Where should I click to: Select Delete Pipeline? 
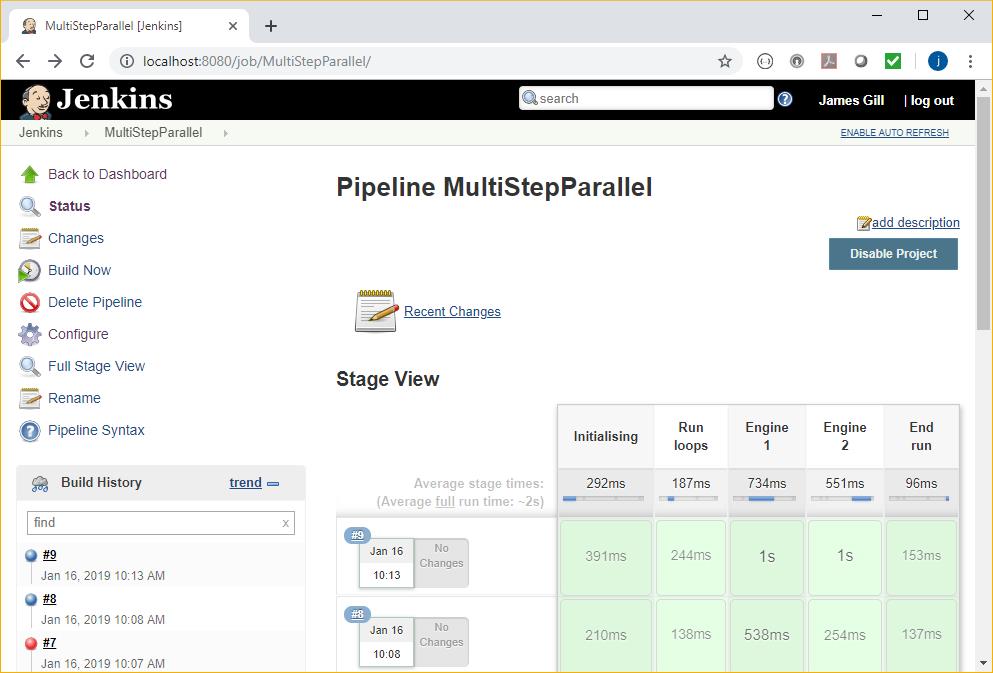pos(95,303)
